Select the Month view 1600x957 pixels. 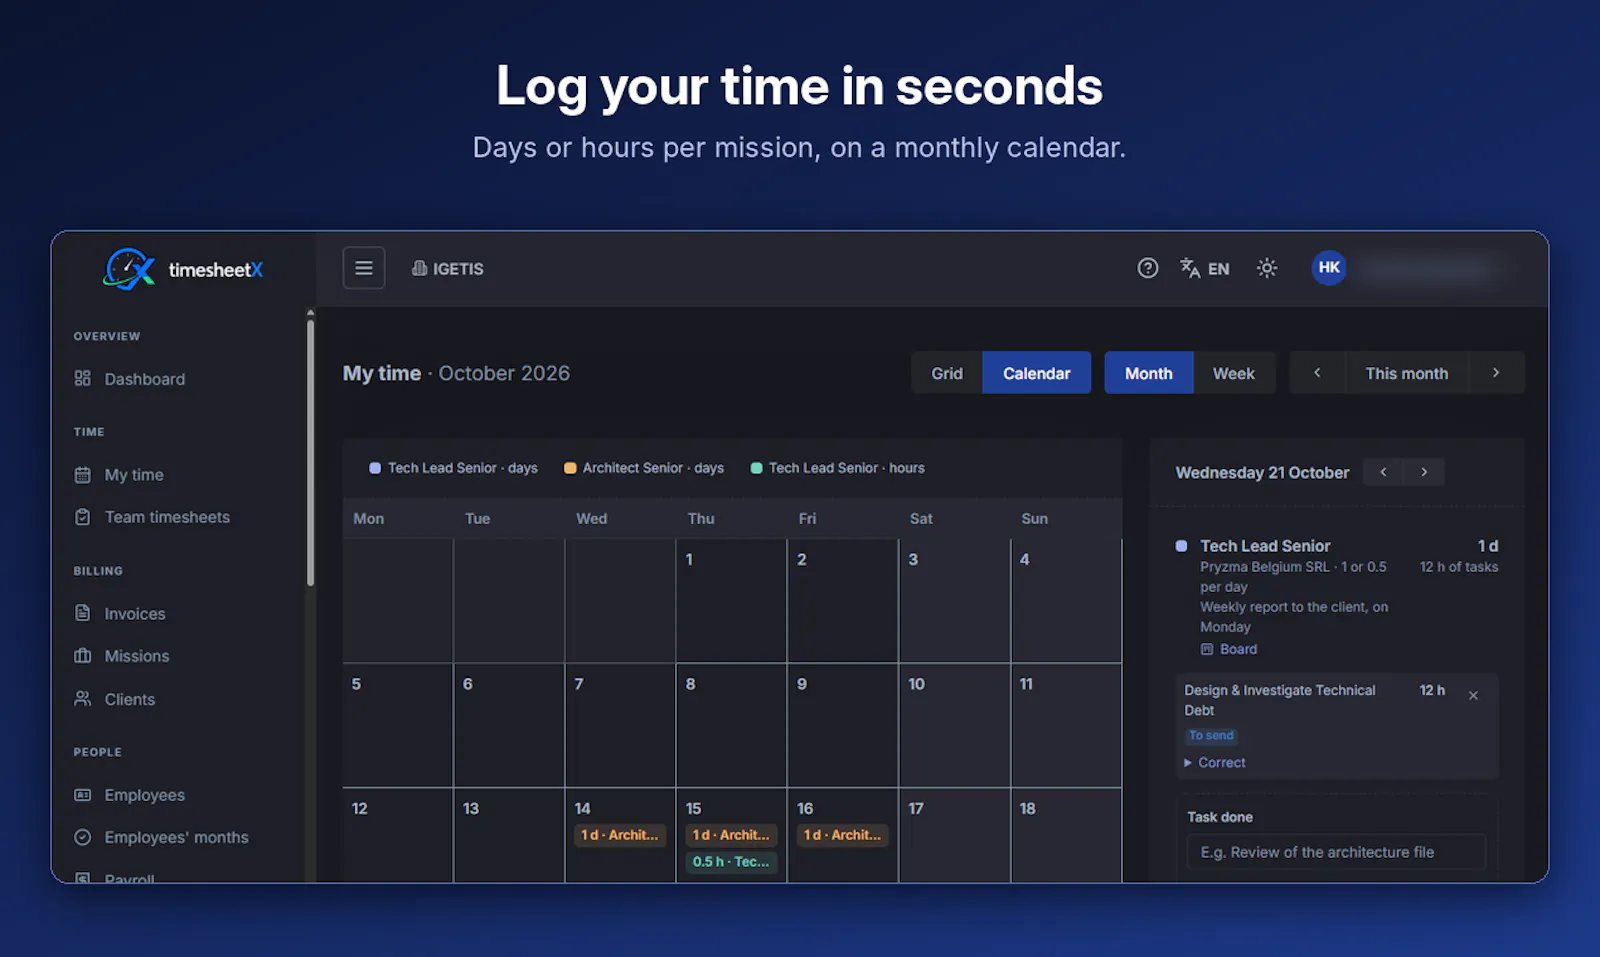pos(1149,373)
